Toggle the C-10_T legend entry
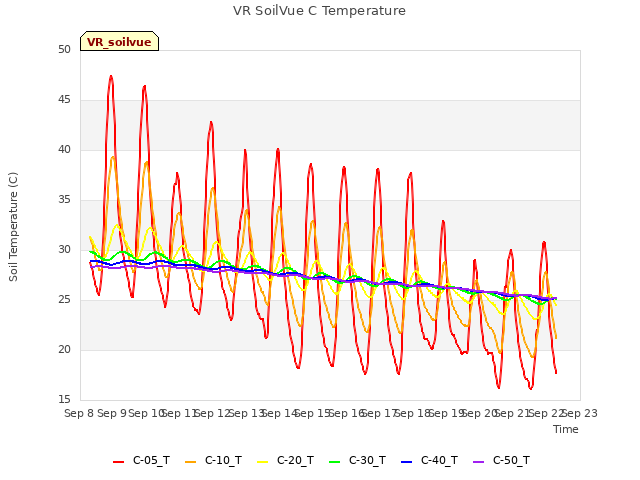Screen dimensions: 640x480 click(213, 460)
